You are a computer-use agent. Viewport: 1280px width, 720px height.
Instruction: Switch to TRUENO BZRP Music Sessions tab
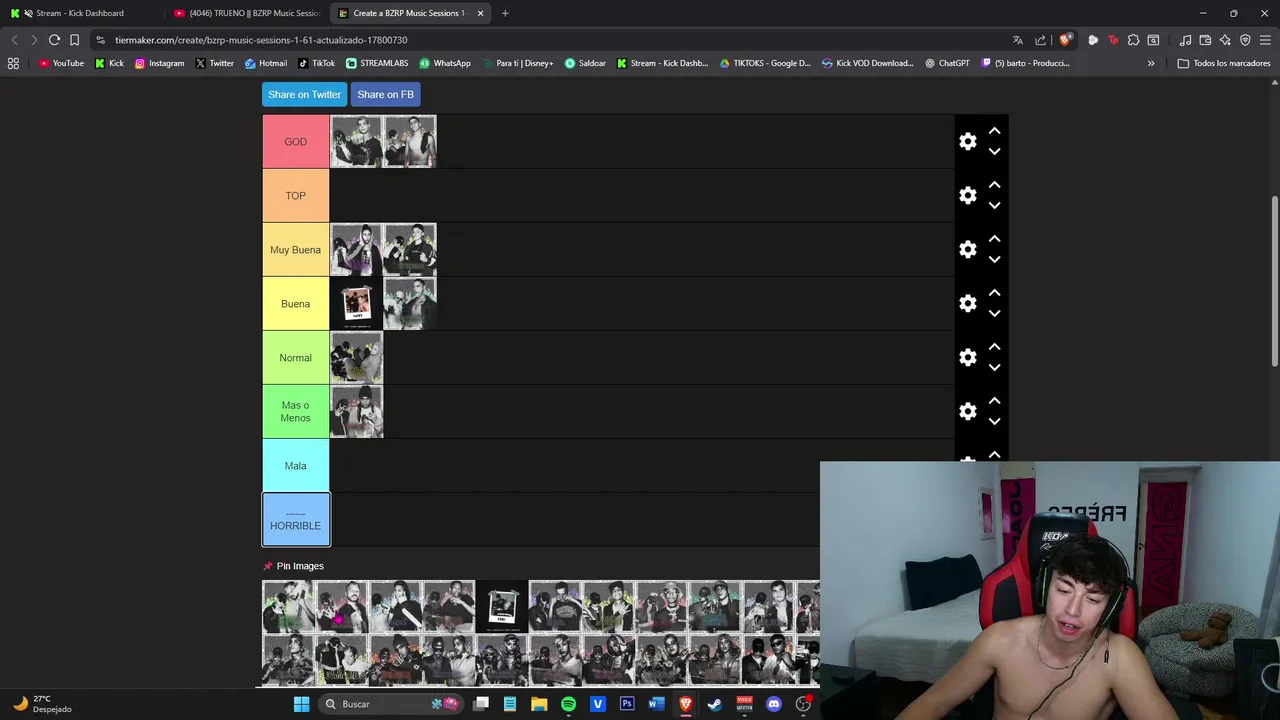pyautogui.click(x=246, y=13)
